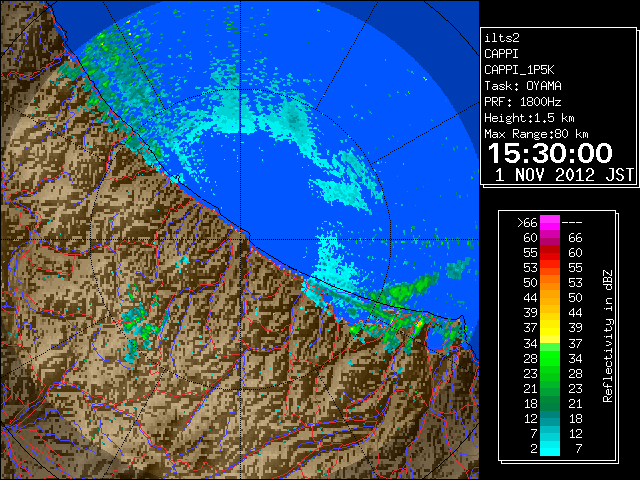Click the 'PRF: 1800Hz' text
Screen dimensions: 640x480
523,102
